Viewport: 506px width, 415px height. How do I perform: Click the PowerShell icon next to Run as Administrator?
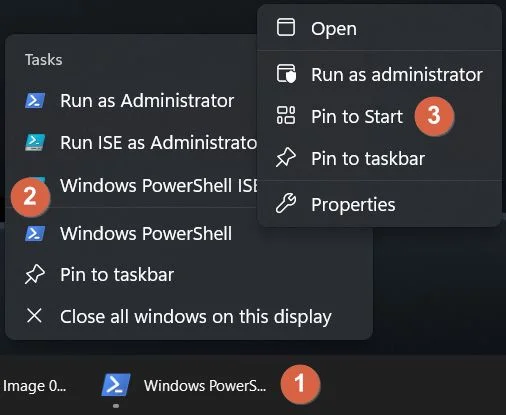coord(35,100)
